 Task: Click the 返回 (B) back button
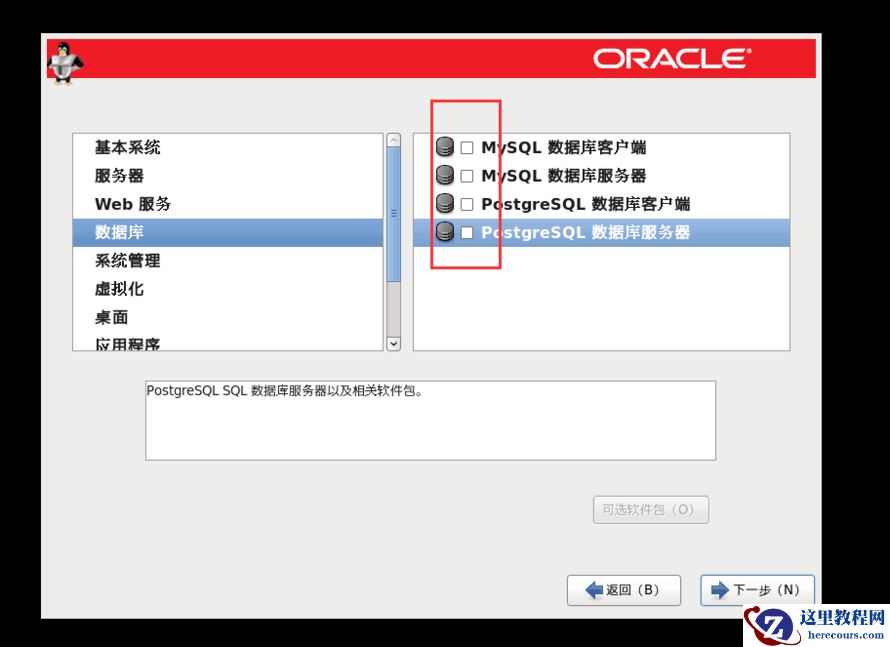point(624,590)
